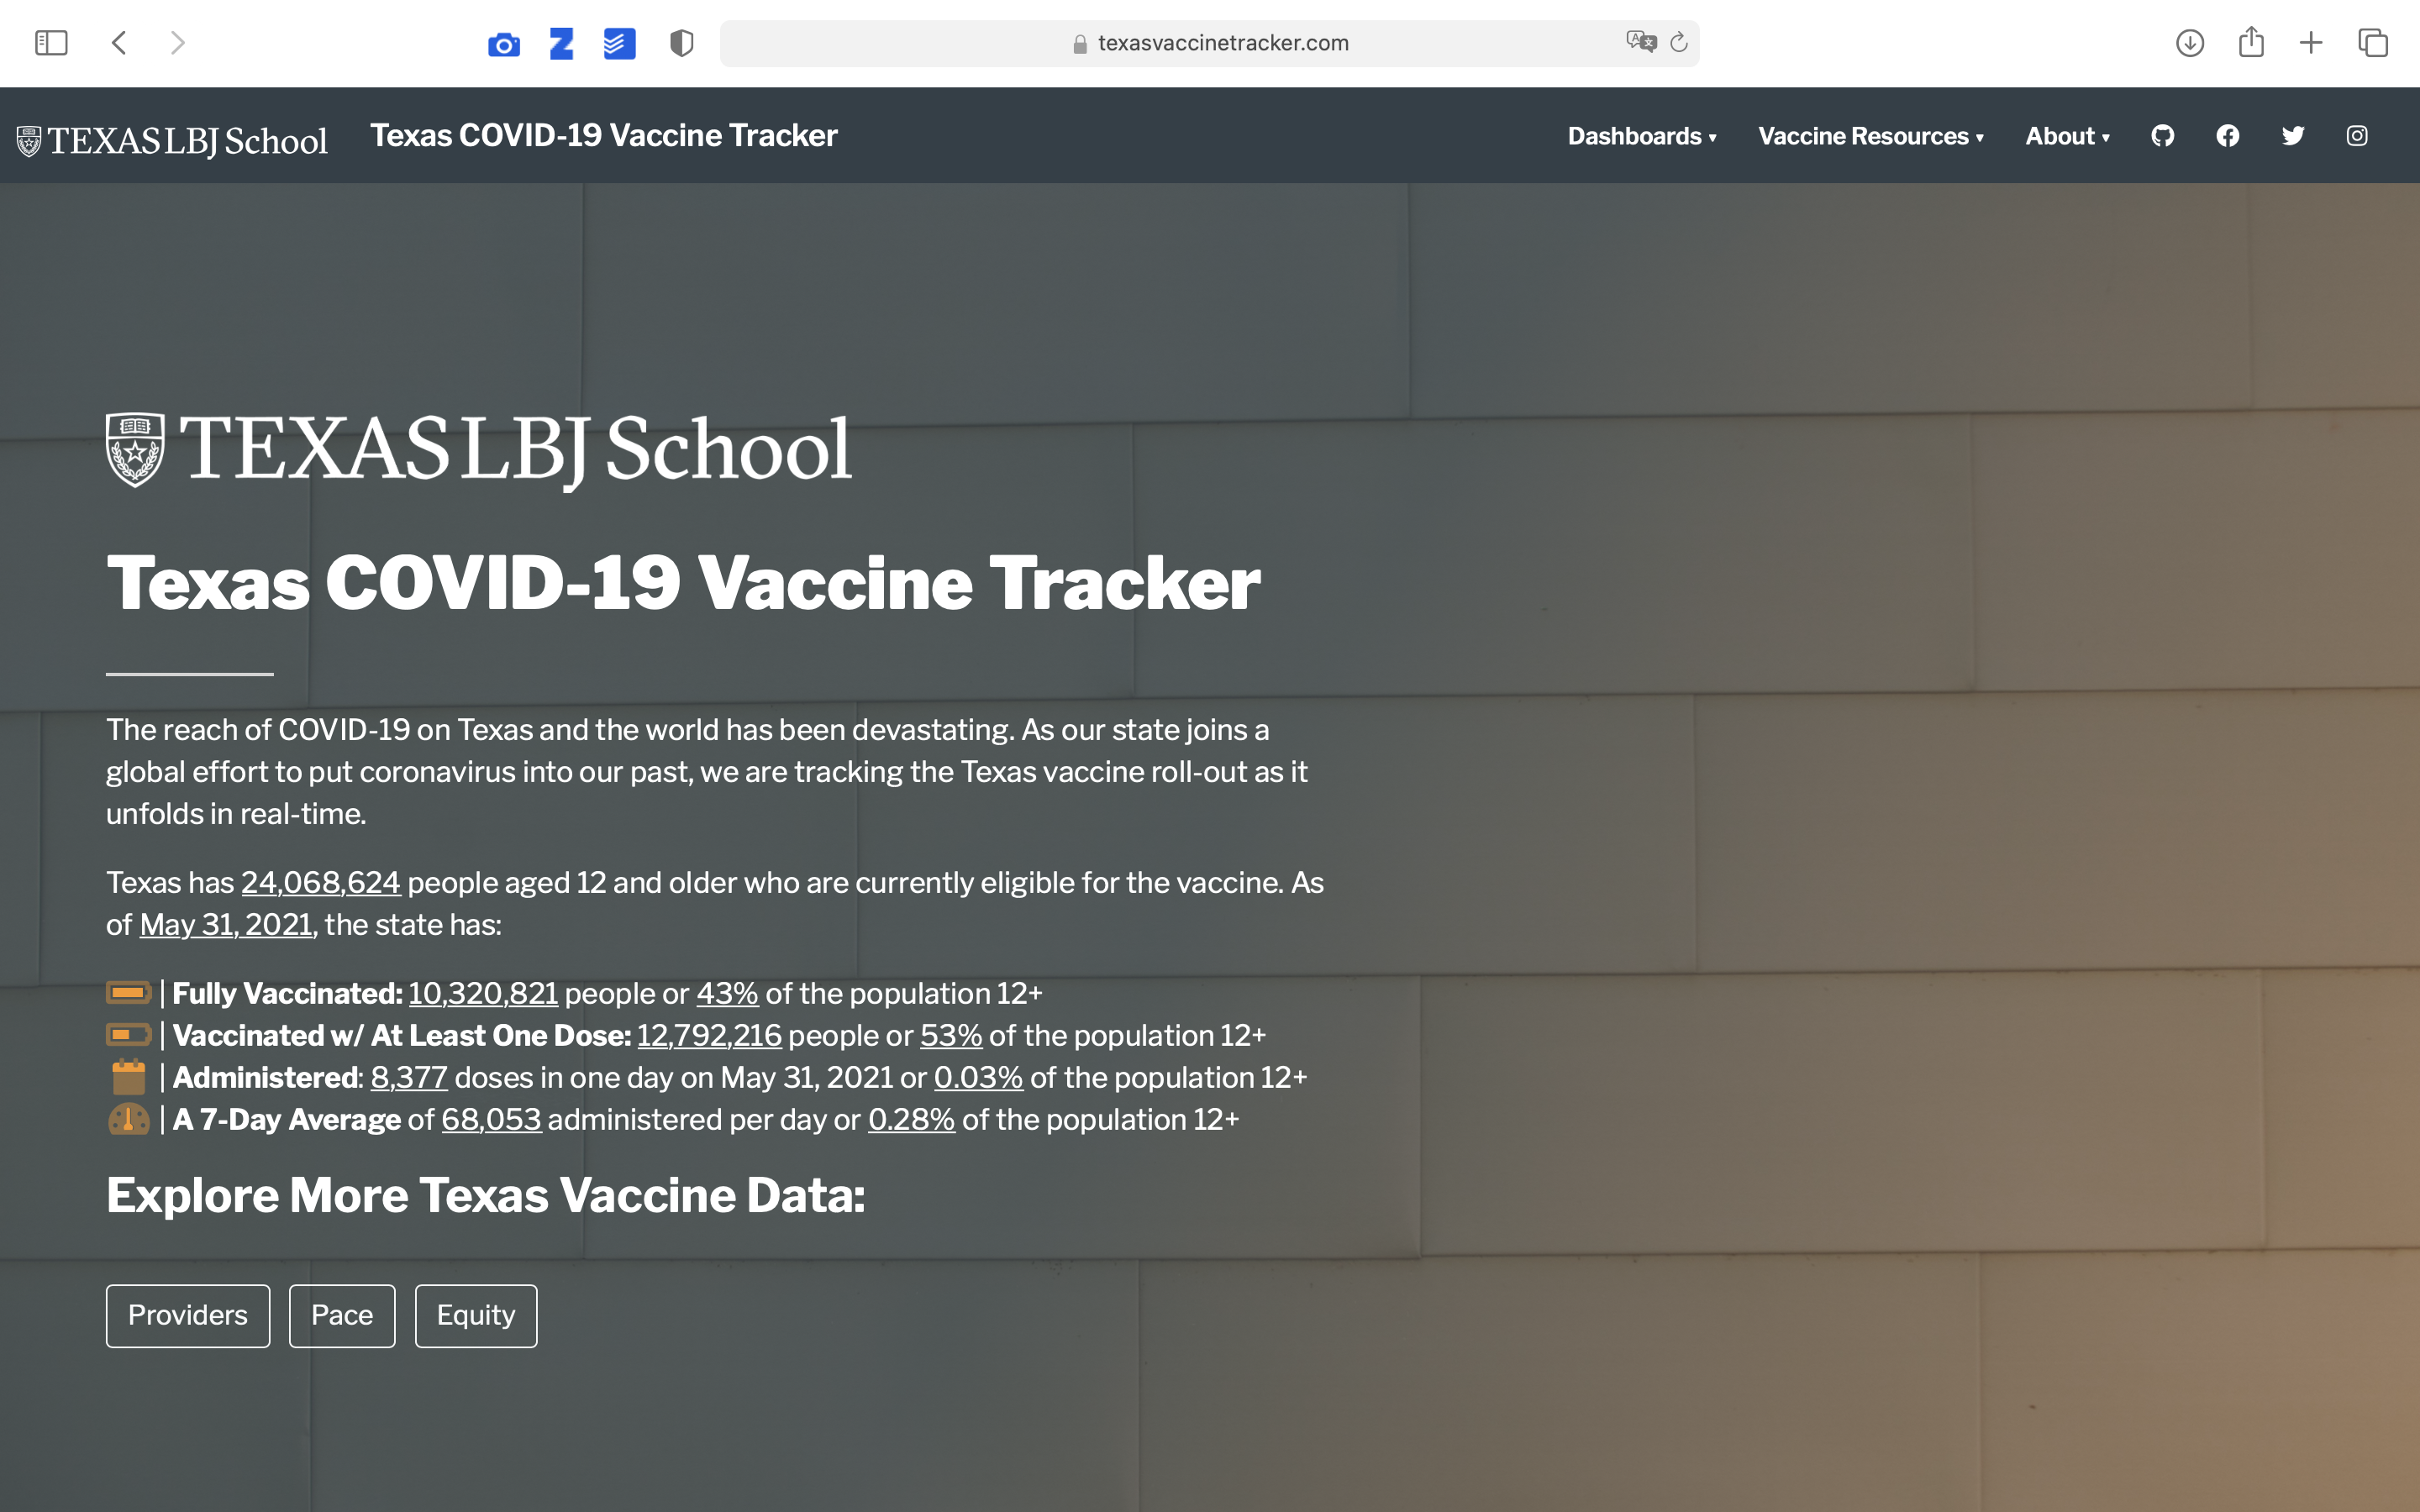Click the texasvaccinetracker.com address field
Image resolution: width=2420 pixels, height=1512 pixels.
click(1209, 43)
